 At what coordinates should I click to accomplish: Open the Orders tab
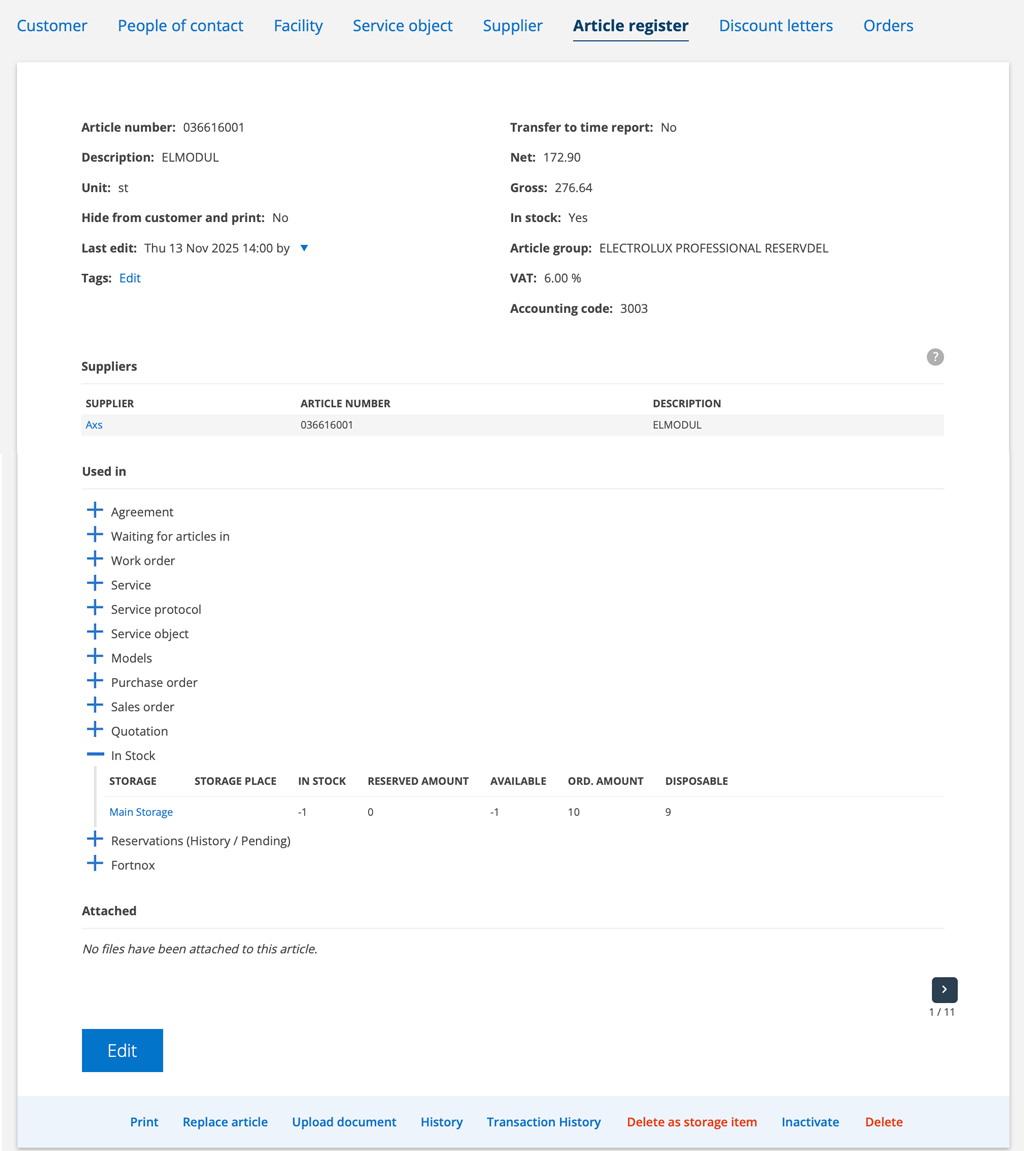click(x=888, y=26)
